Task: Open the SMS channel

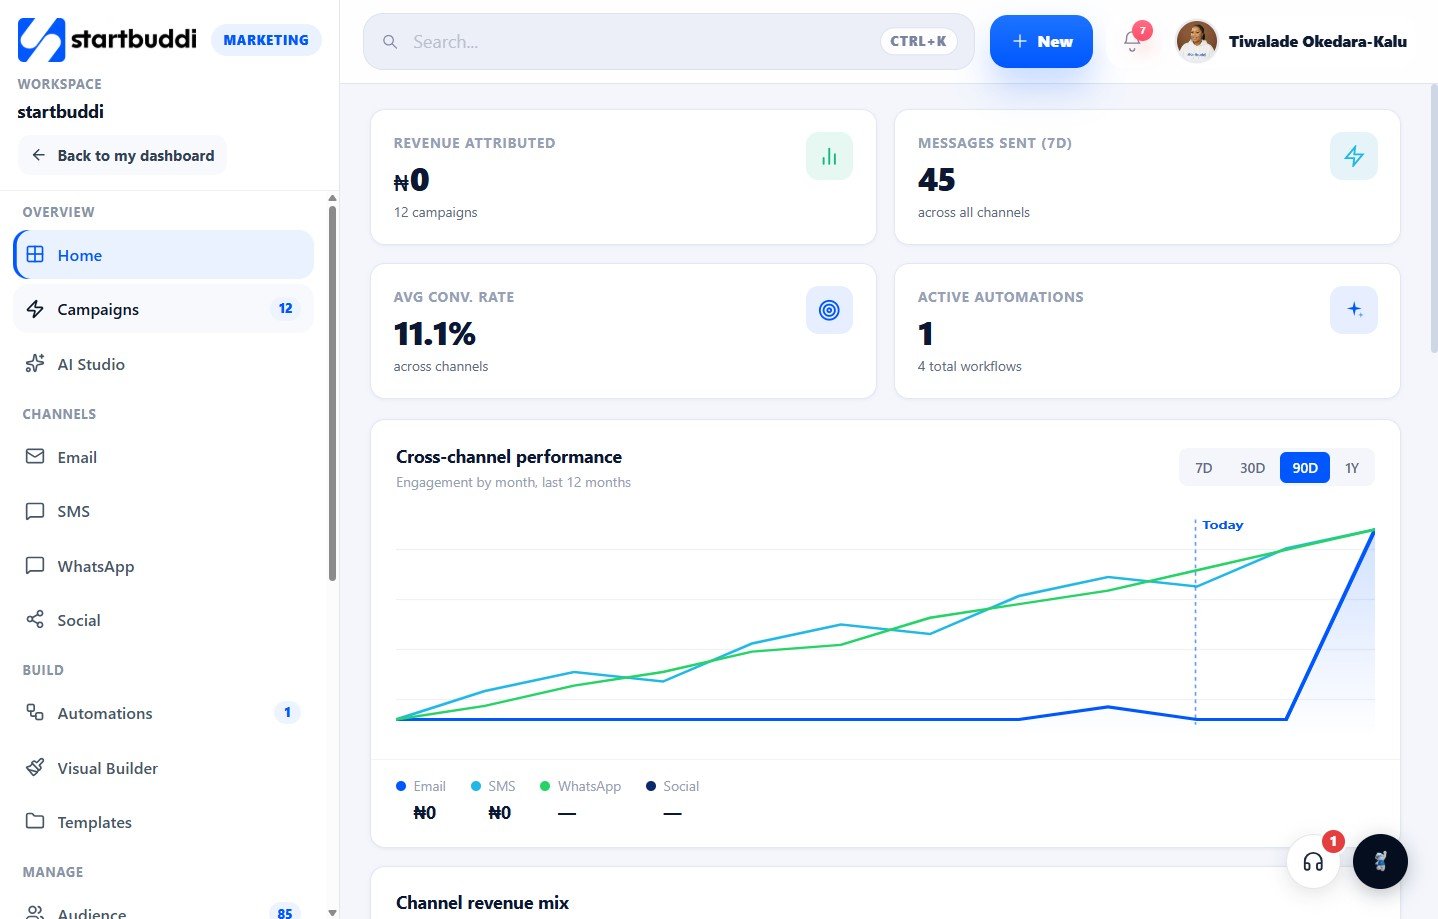Action: 164,511
